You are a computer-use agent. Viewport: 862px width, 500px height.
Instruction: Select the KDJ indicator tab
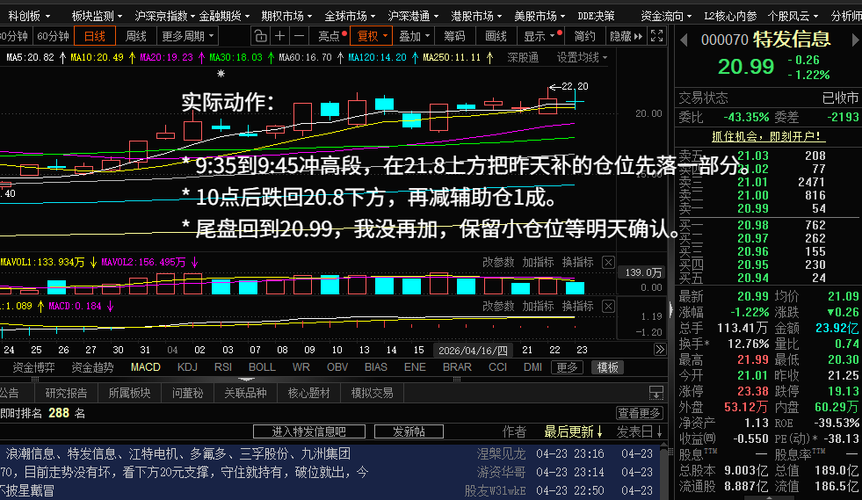click(187, 367)
